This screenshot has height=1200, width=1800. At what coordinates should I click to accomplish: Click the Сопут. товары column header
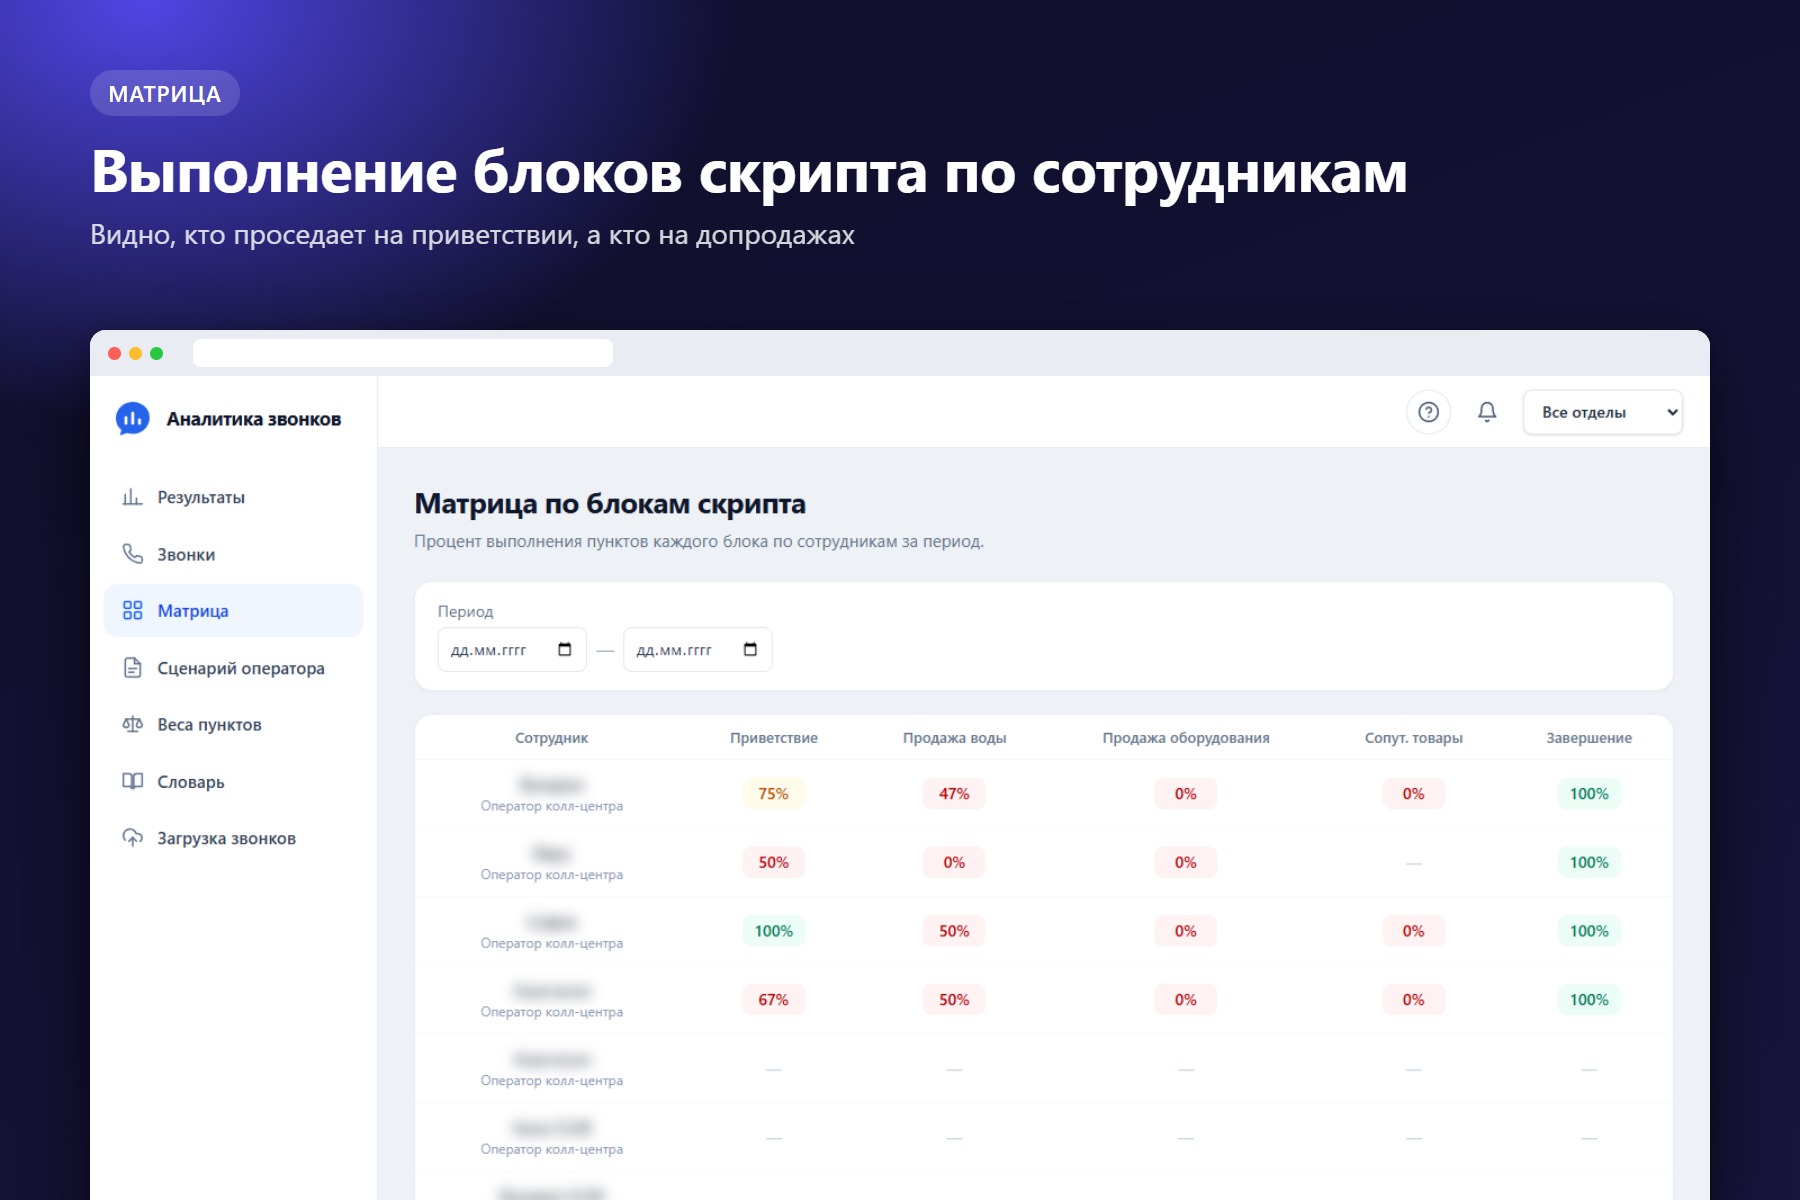click(x=1413, y=738)
